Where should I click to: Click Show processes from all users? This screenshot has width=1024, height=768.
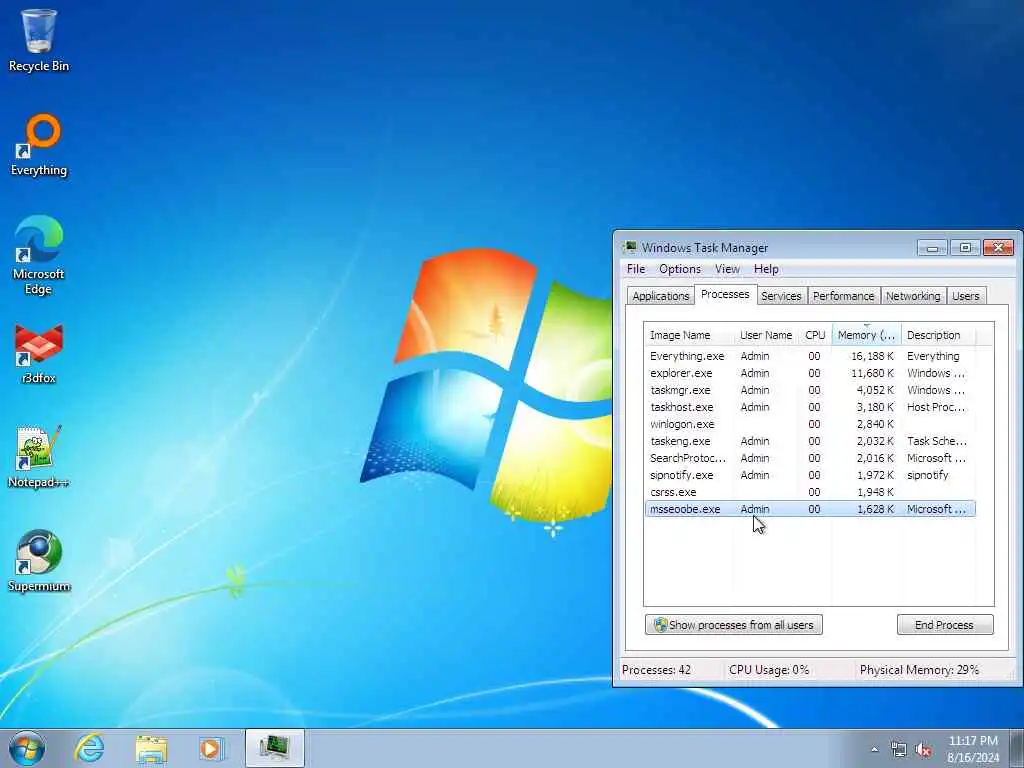click(x=733, y=625)
